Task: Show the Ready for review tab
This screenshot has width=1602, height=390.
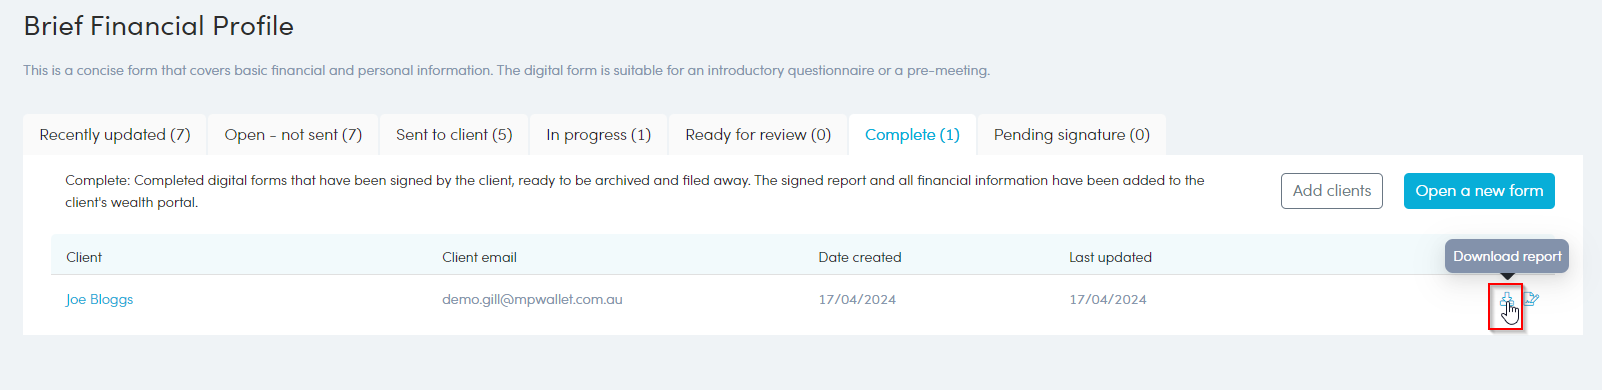Action: 758,135
